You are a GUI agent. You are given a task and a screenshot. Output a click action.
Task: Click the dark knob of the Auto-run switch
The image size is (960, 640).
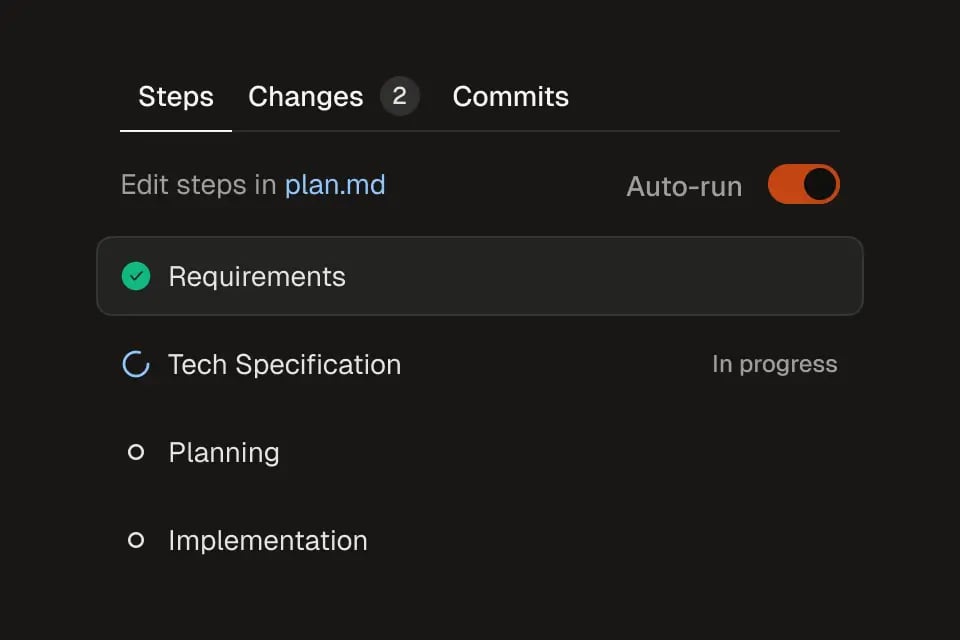(x=820, y=185)
